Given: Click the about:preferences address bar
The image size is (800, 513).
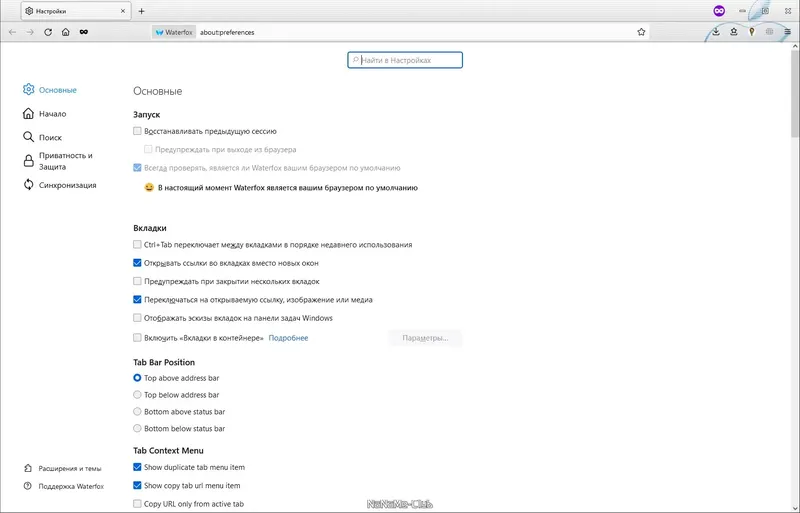Looking at the screenshot, I should (x=401, y=32).
